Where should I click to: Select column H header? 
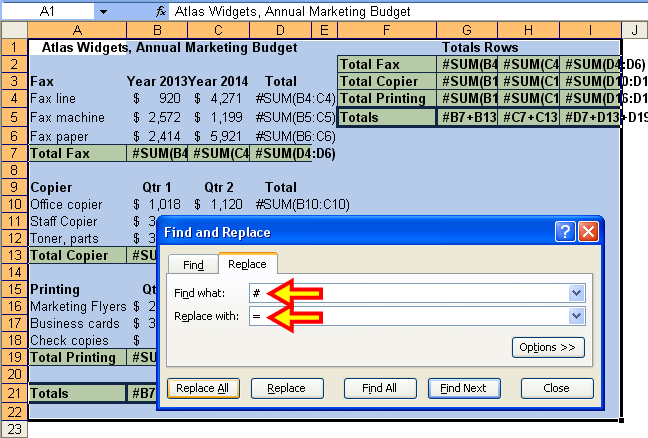tap(529, 30)
